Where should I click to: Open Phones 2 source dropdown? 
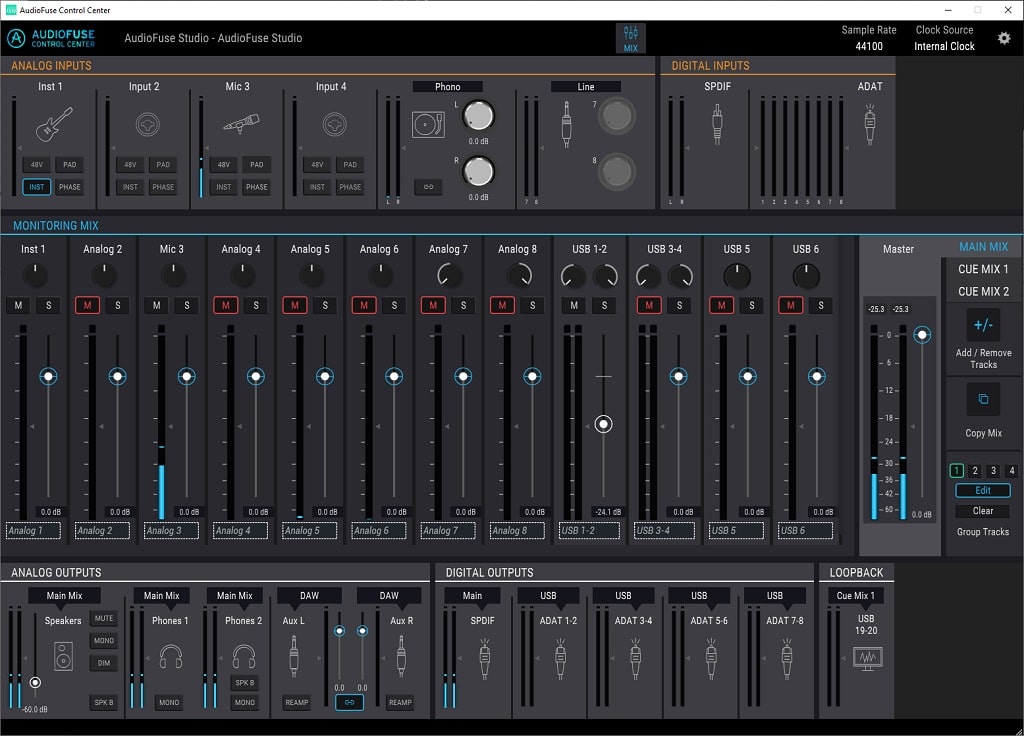234,596
